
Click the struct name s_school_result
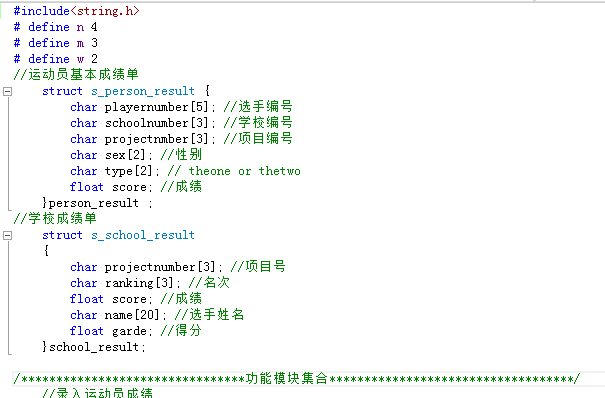pos(143,235)
